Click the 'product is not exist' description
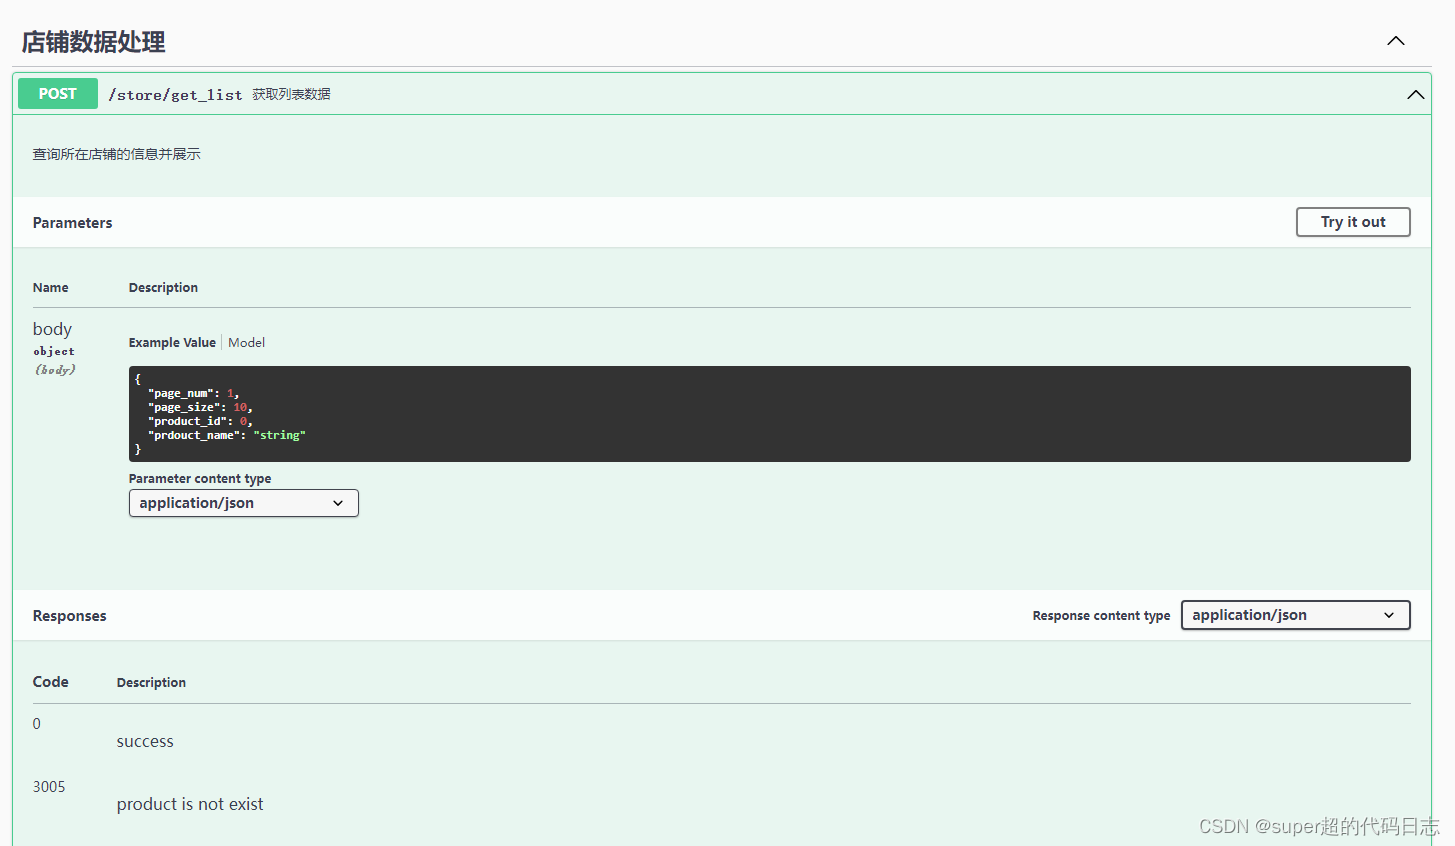 tap(190, 804)
